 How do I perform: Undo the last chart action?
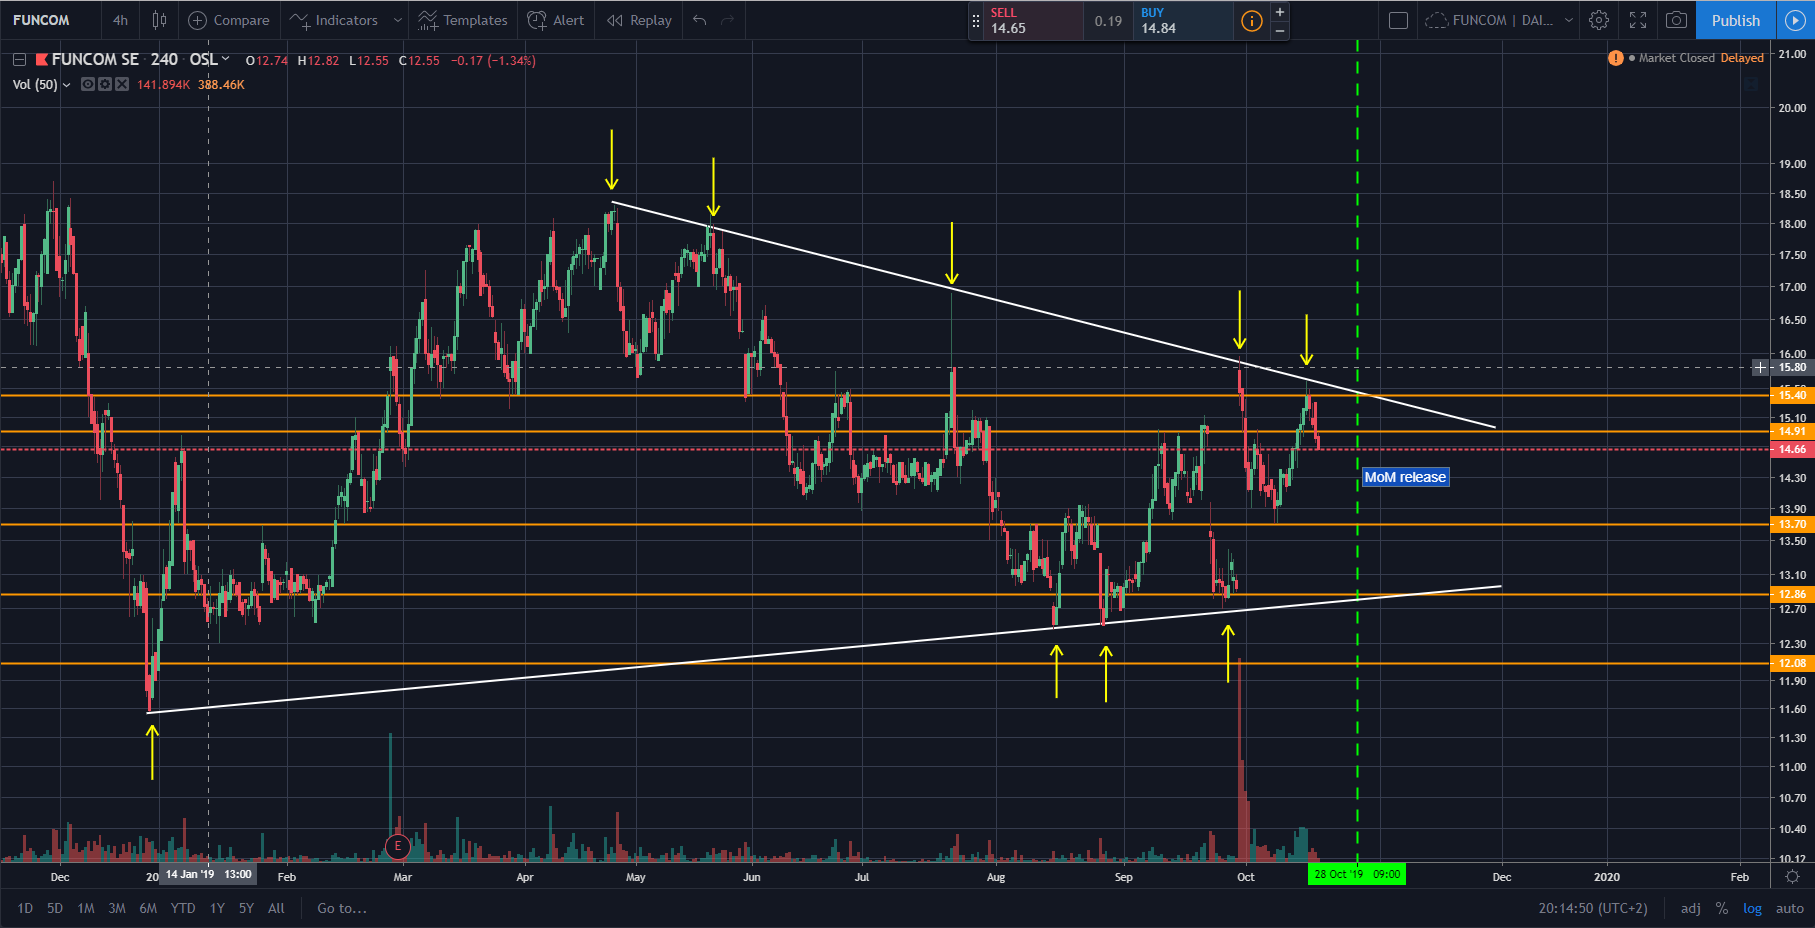coord(700,20)
